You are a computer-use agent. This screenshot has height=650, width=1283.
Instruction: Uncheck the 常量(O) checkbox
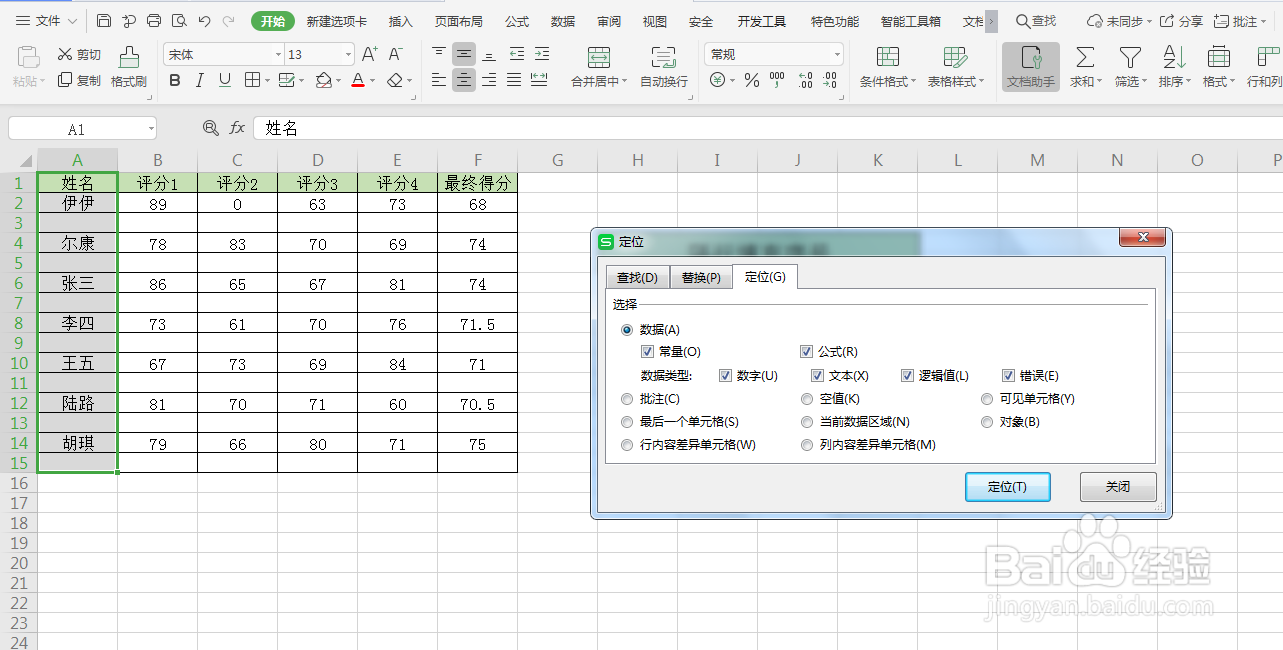[648, 352]
